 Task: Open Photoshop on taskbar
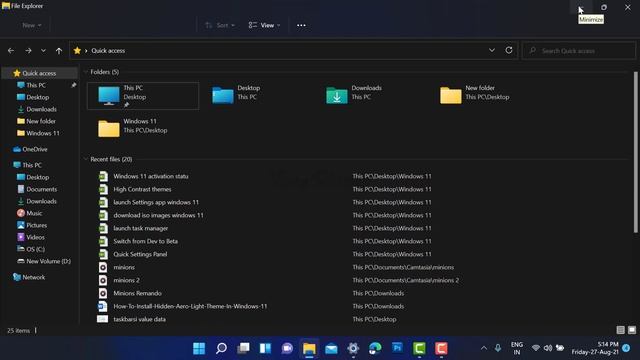pos(397,348)
